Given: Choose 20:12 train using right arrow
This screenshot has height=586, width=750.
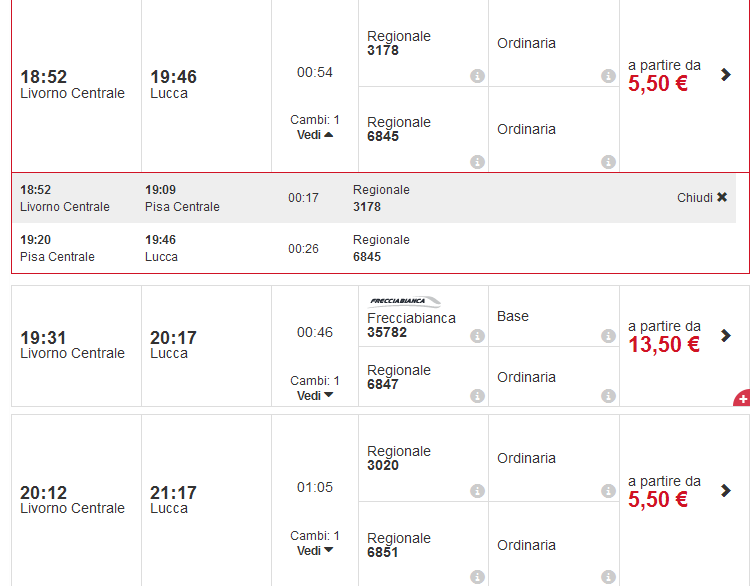Looking at the screenshot, I should click(726, 490).
